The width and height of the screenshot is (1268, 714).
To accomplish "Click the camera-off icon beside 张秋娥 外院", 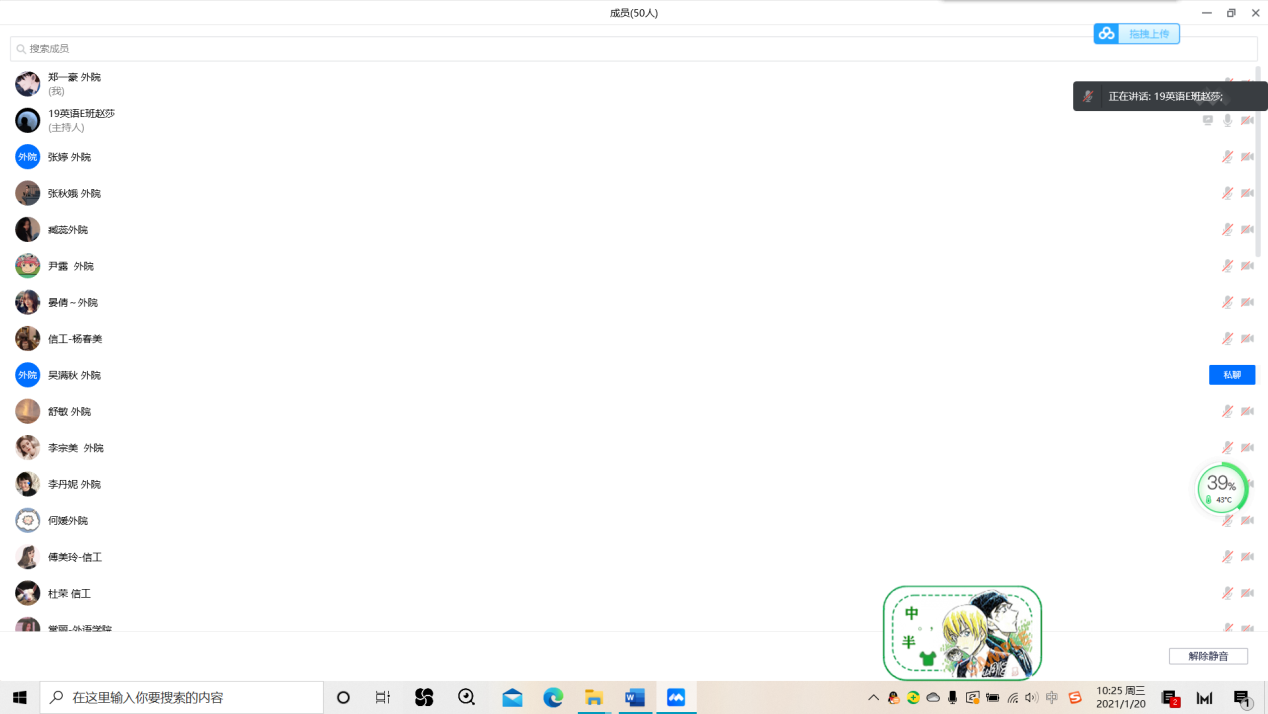I will (x=1247, y=193).
